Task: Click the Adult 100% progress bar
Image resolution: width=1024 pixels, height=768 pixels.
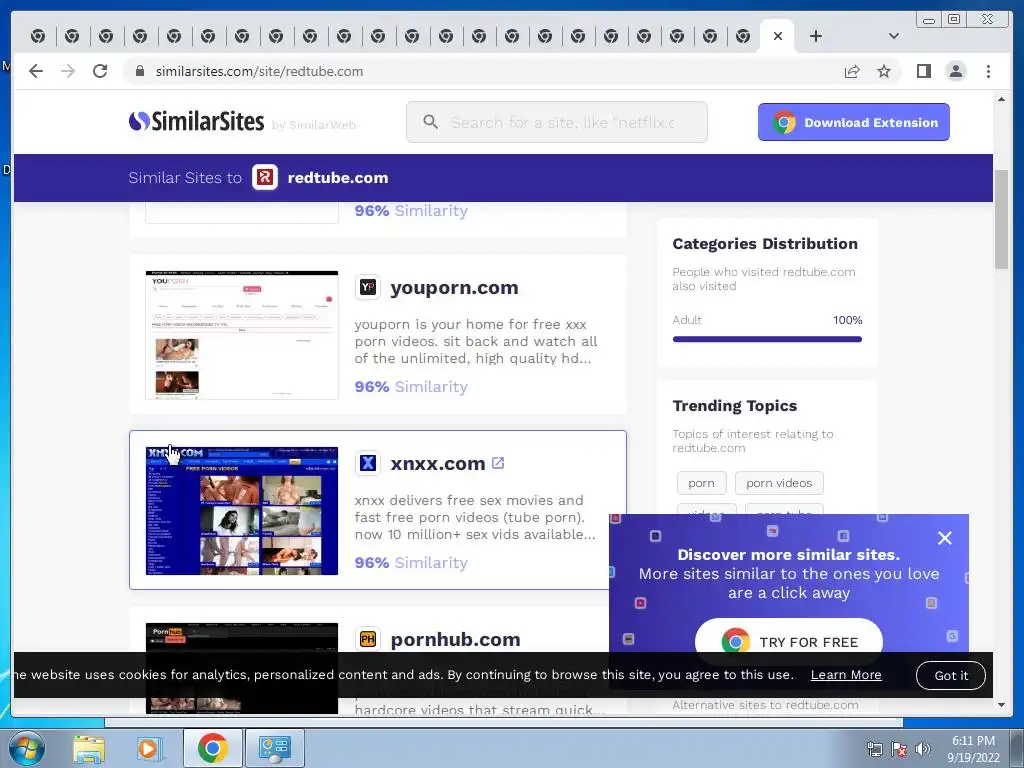Action: click(767, 339)
